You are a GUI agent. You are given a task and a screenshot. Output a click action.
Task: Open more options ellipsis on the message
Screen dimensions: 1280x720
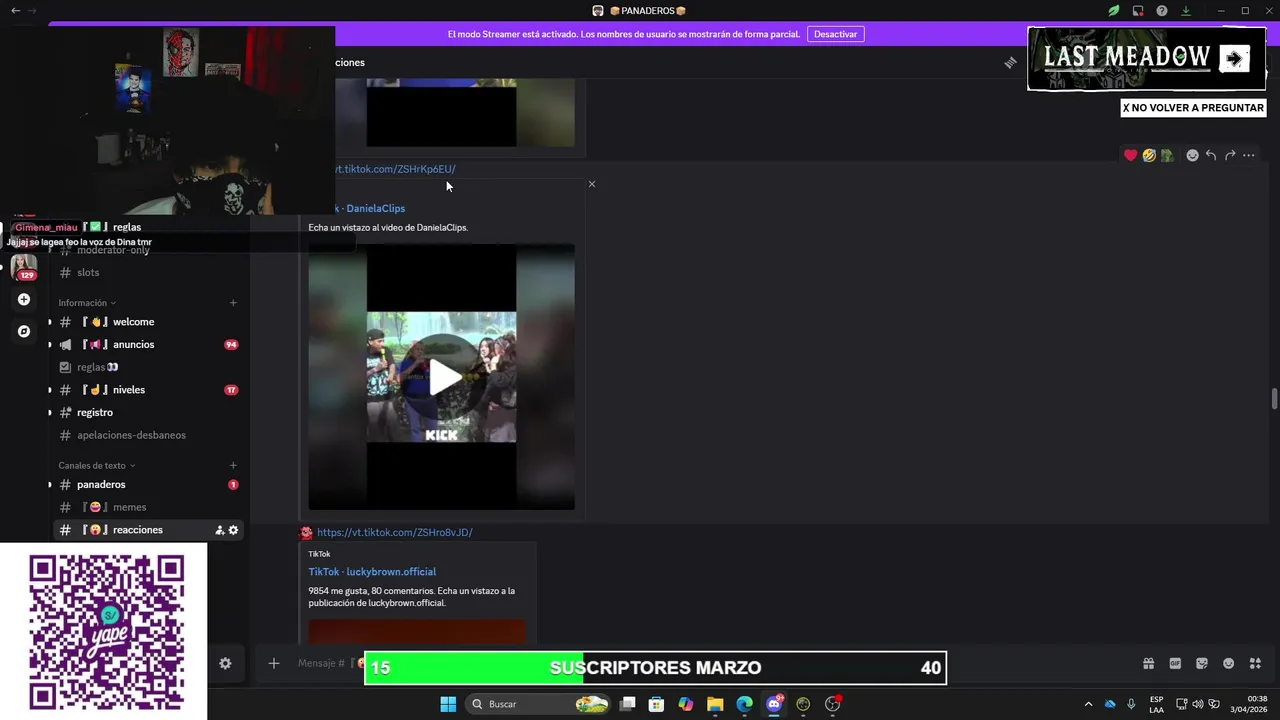tap(1248, 155)
